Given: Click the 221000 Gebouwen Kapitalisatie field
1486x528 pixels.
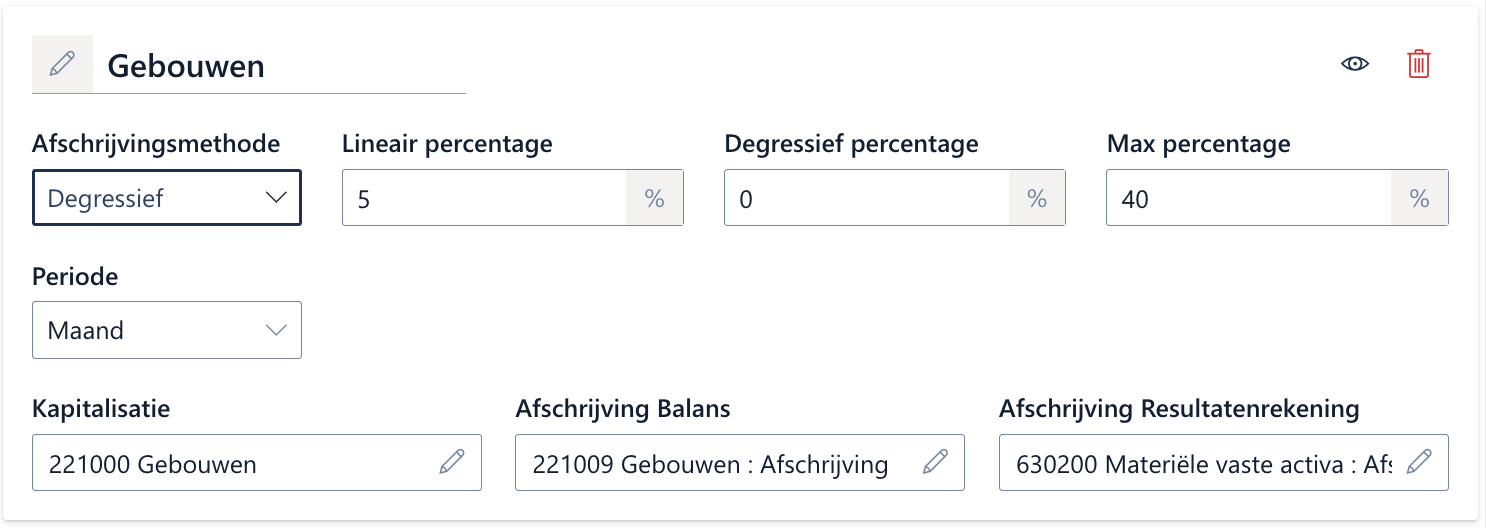Looking at the screenshot, I should click(x=235, y=463).
